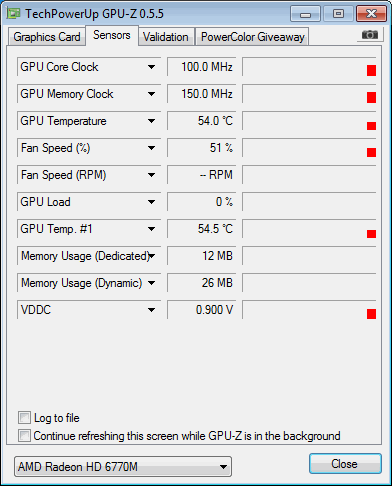Open Fan Speed (RPM) dropdown arrow

(x=151, y=175)
